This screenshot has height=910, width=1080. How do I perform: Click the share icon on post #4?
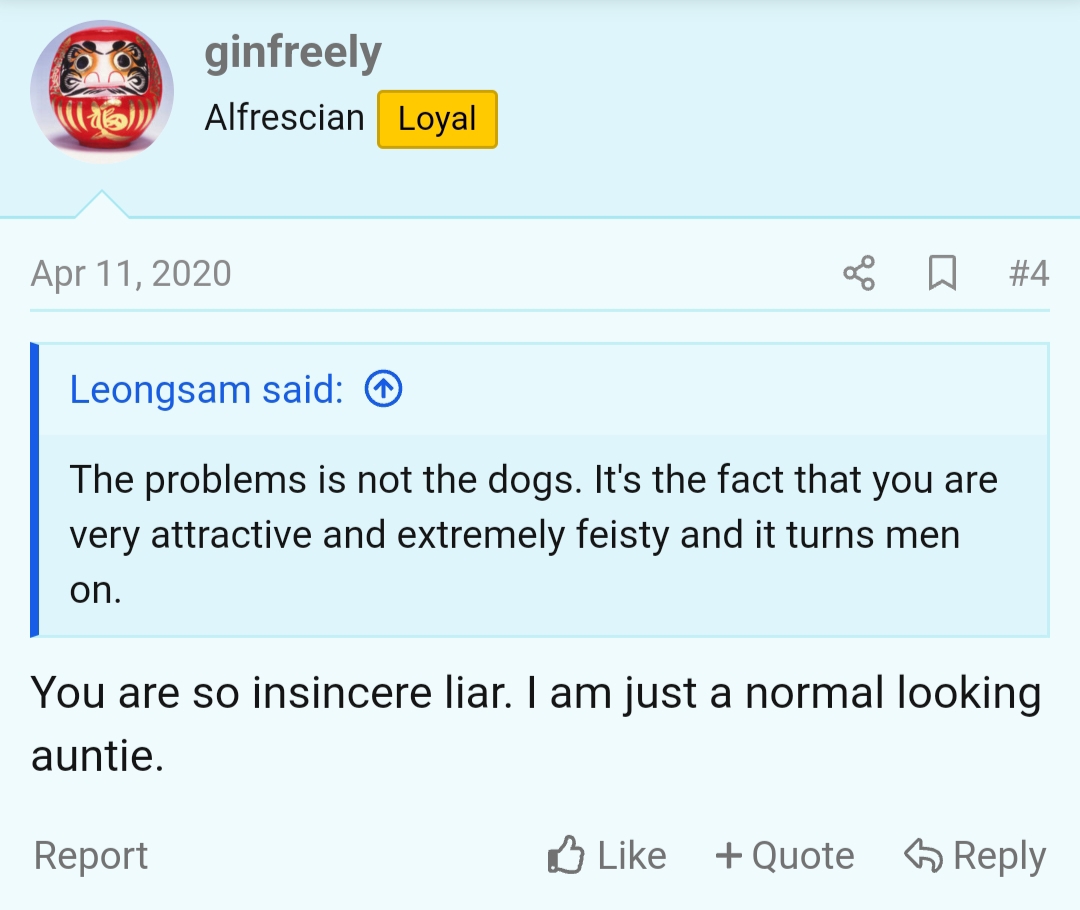[x=859, y=273]
